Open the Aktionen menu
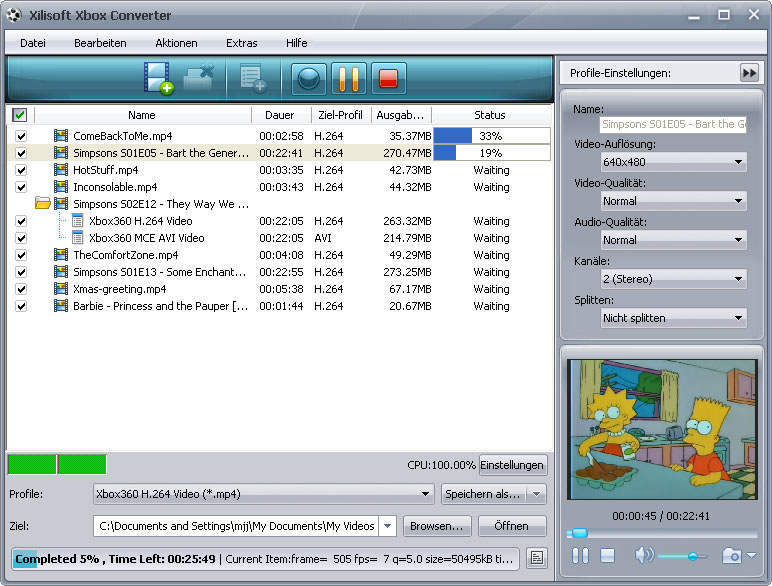 [x=176, y=43]
